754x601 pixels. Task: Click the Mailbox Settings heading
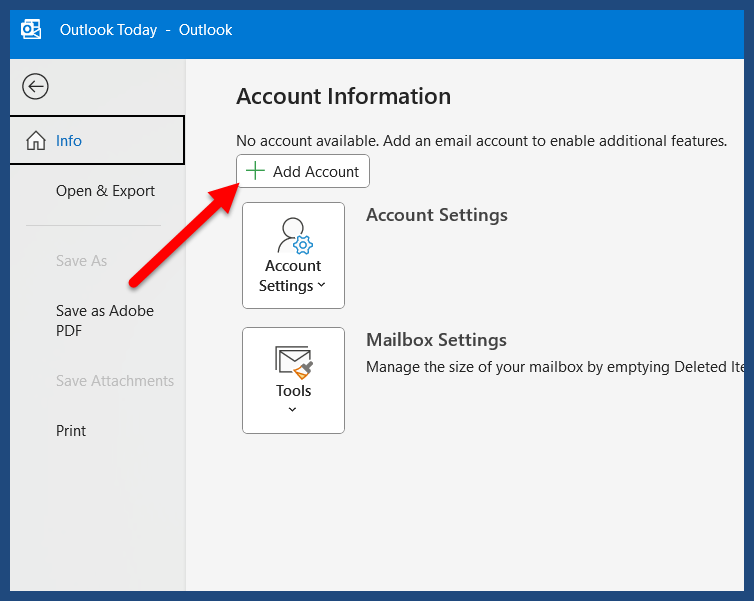coord(436,340)
